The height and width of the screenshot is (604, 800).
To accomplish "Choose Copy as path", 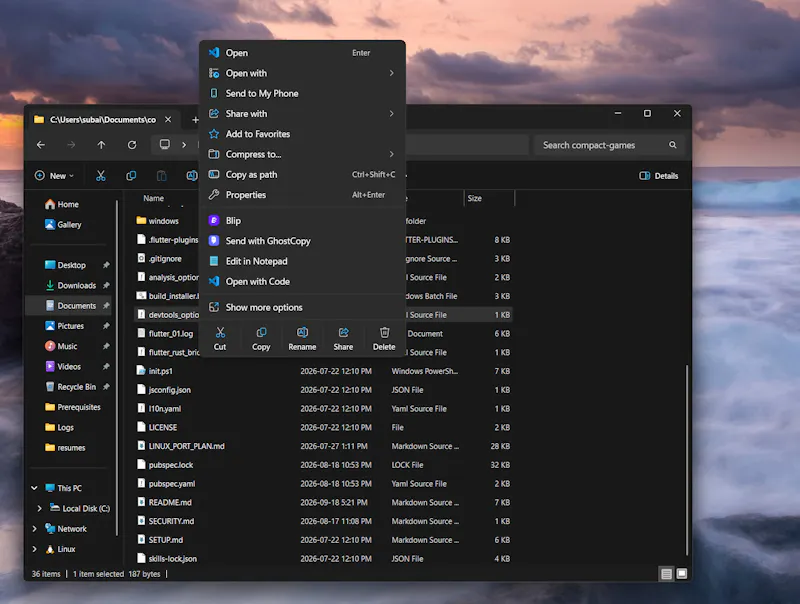I will click(302, 174).
